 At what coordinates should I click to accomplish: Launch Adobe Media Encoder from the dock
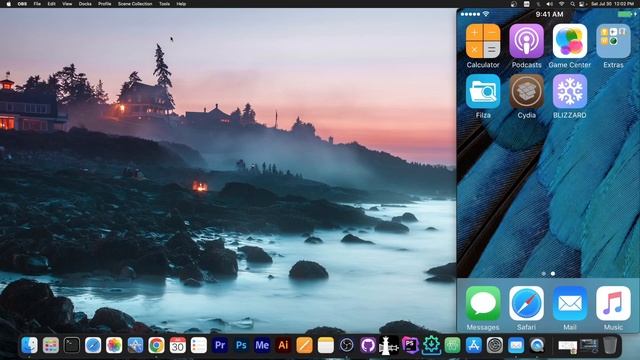(x=262, y=345)
